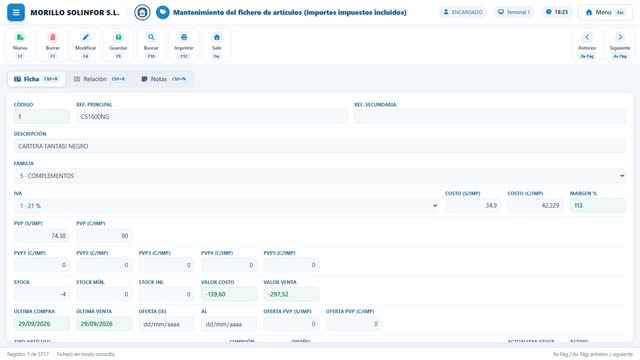Click the Última Compra date field
This screenshot has width=640, height=360.
point(42,324)
